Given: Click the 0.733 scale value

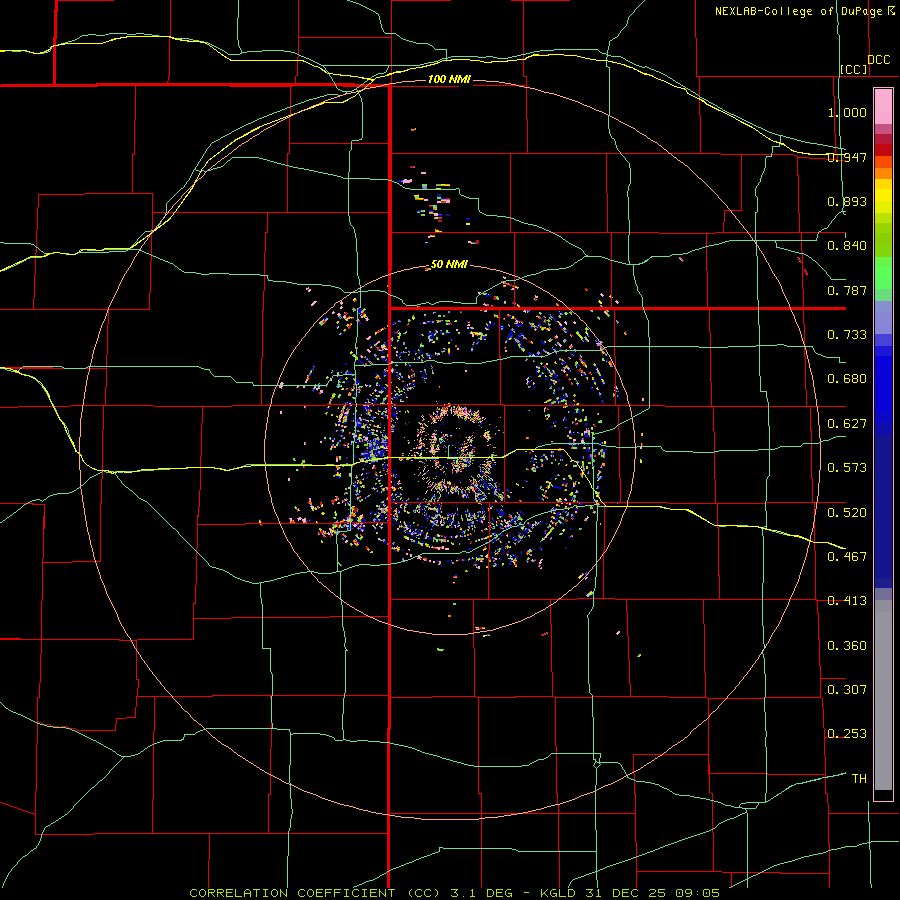Looking at the screenshot, I should pos(847,335).
